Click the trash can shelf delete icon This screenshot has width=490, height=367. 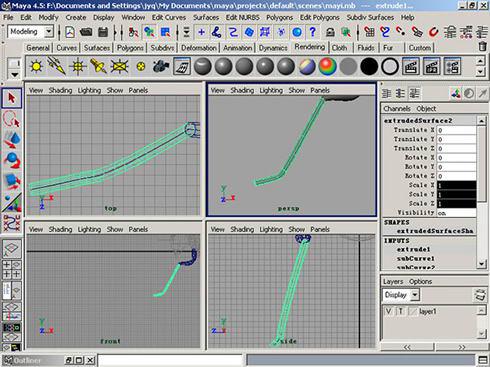pyautogui.click(x=482, y=46)
